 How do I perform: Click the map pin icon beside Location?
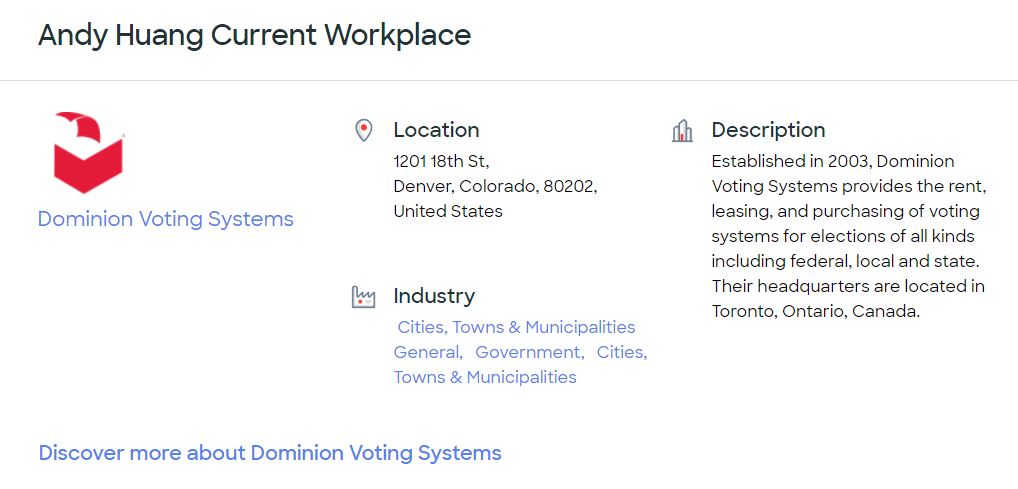[364, 130]
